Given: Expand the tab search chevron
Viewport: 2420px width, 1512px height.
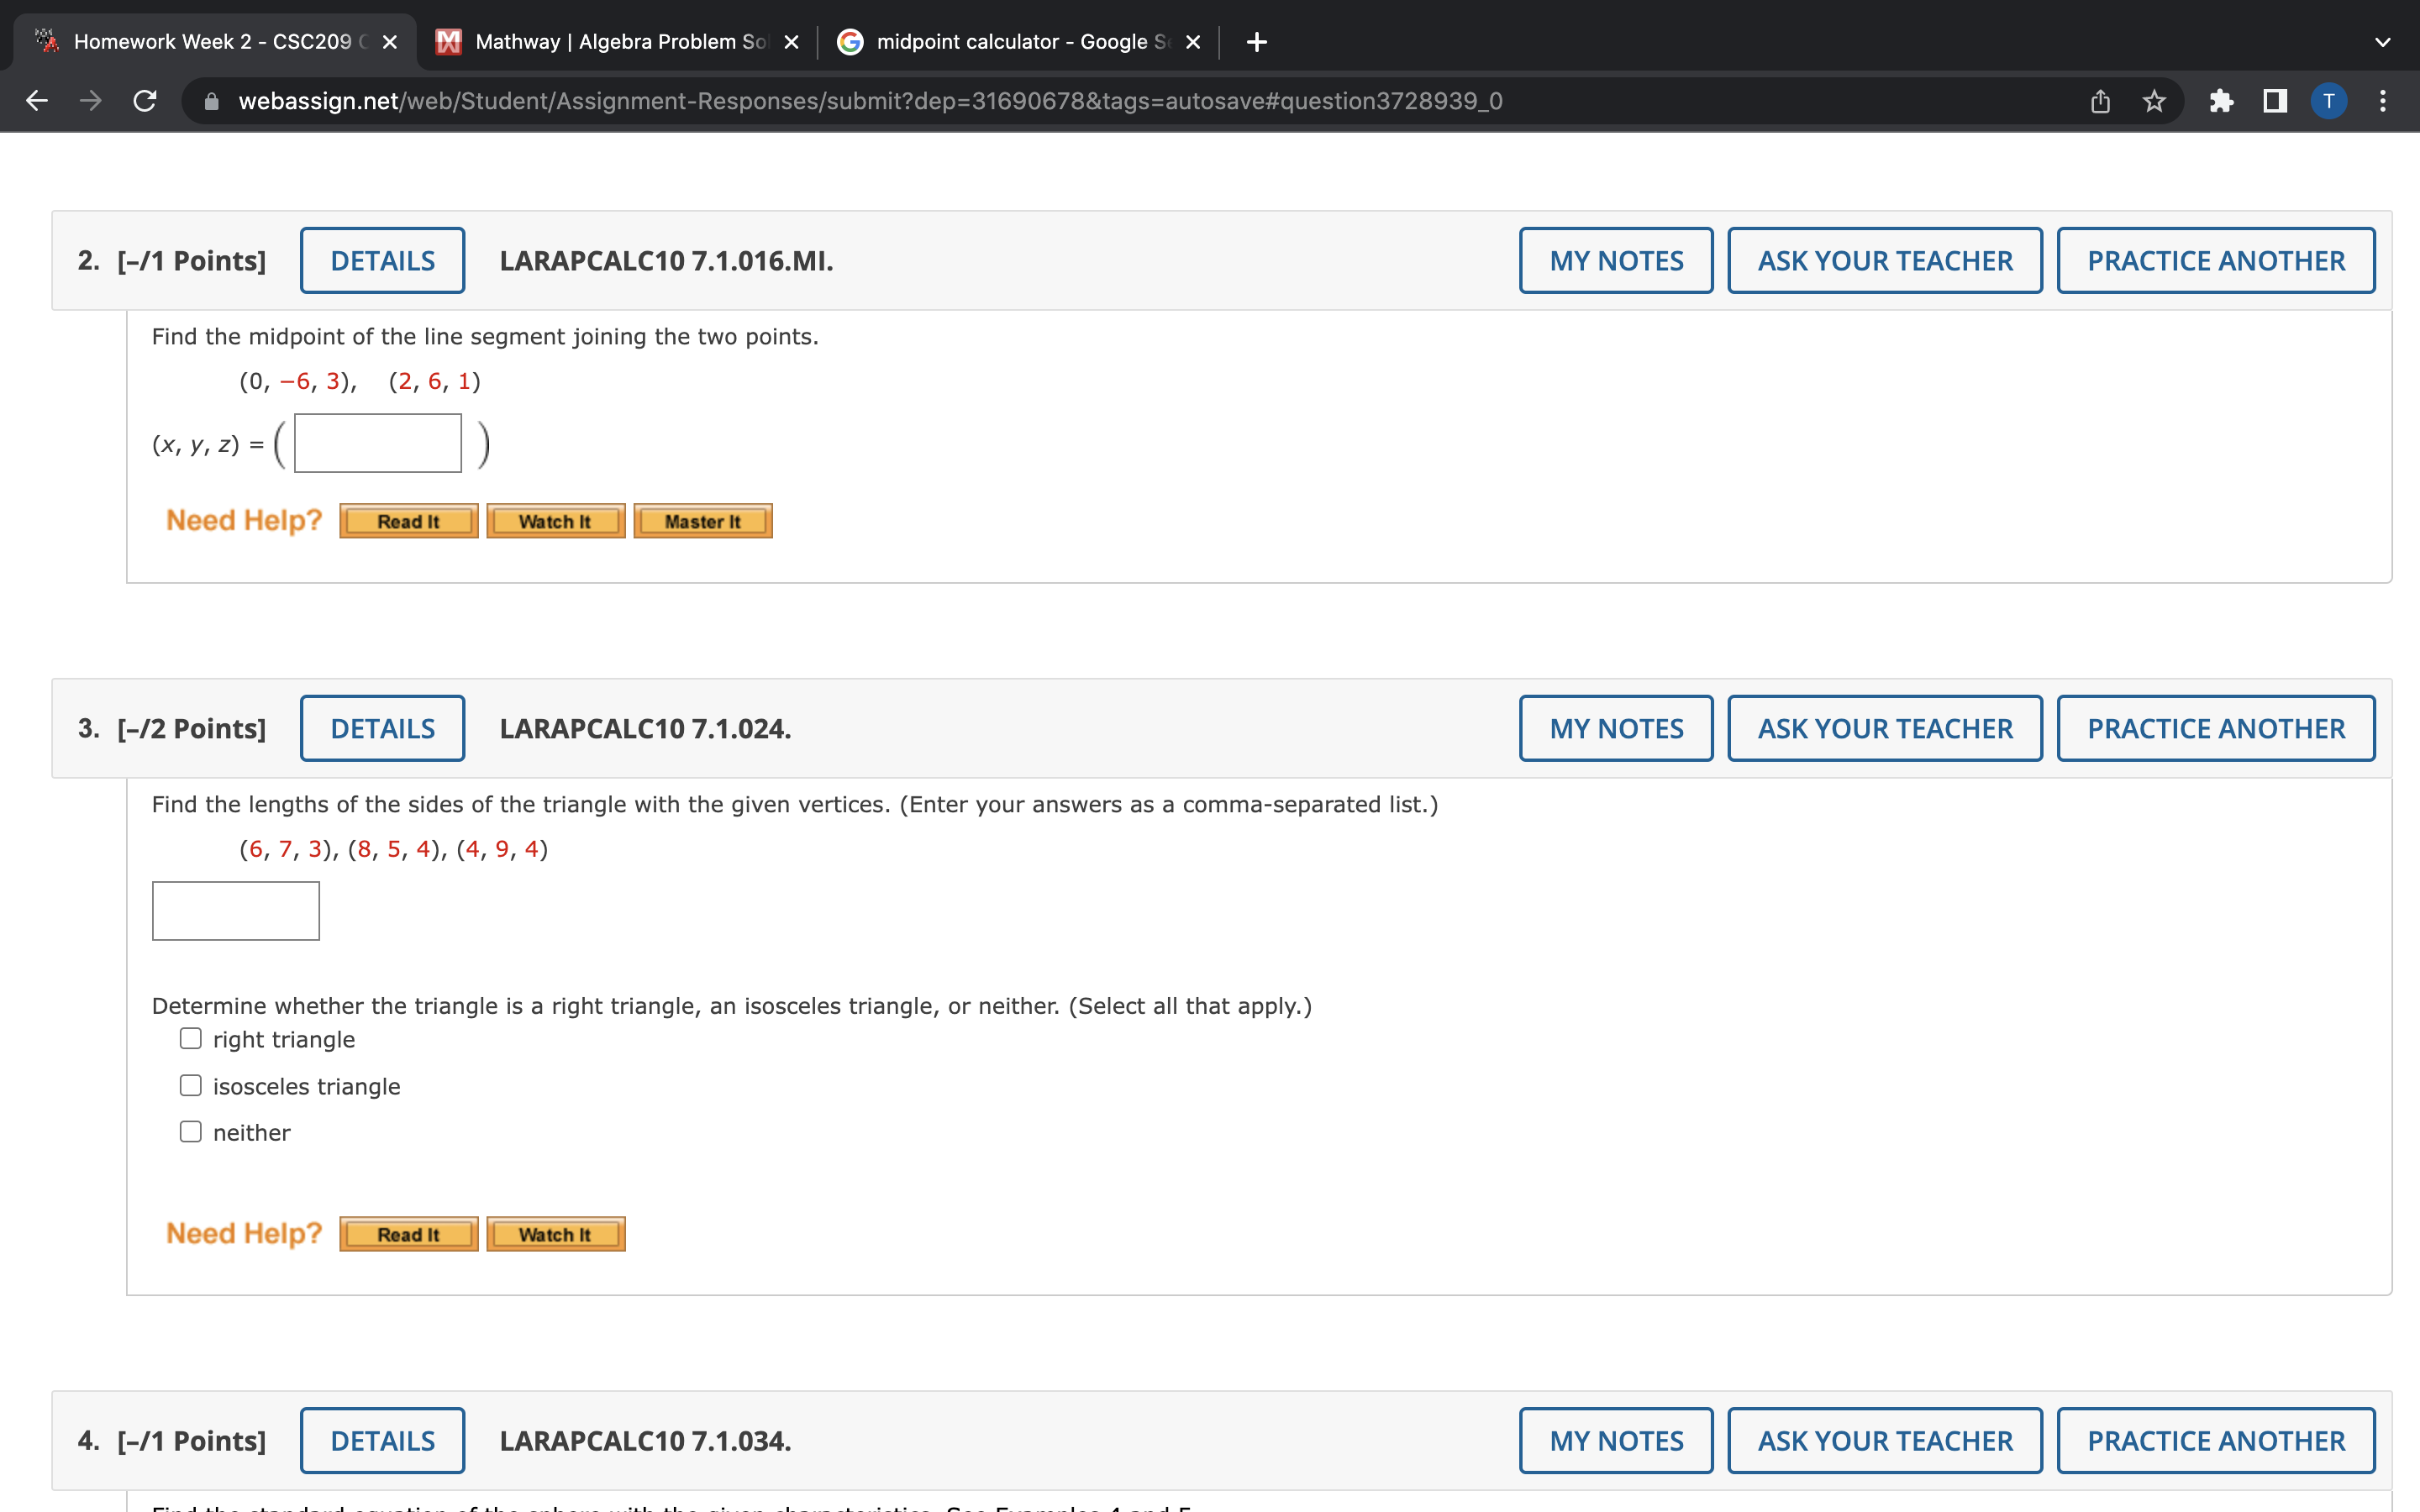Looking at the screenshot, I should [x=2383, y=42].
